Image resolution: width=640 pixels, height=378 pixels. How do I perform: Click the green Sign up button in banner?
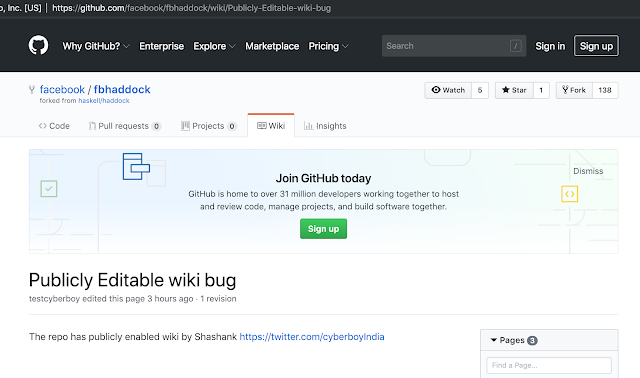coord(323,229)
